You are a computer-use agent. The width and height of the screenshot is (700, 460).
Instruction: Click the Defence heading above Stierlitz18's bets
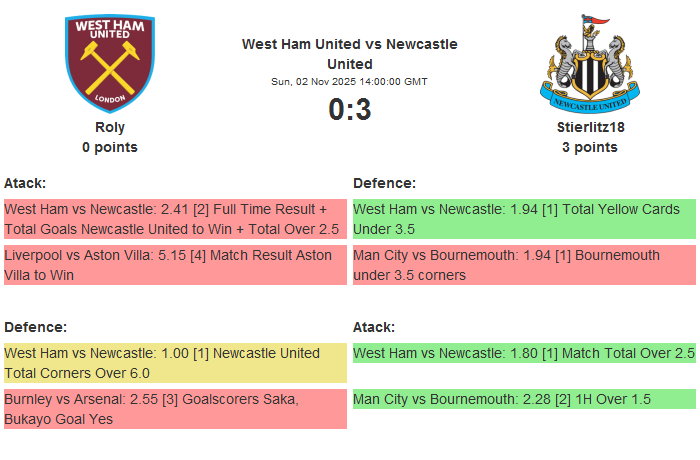tap(384, 183)
